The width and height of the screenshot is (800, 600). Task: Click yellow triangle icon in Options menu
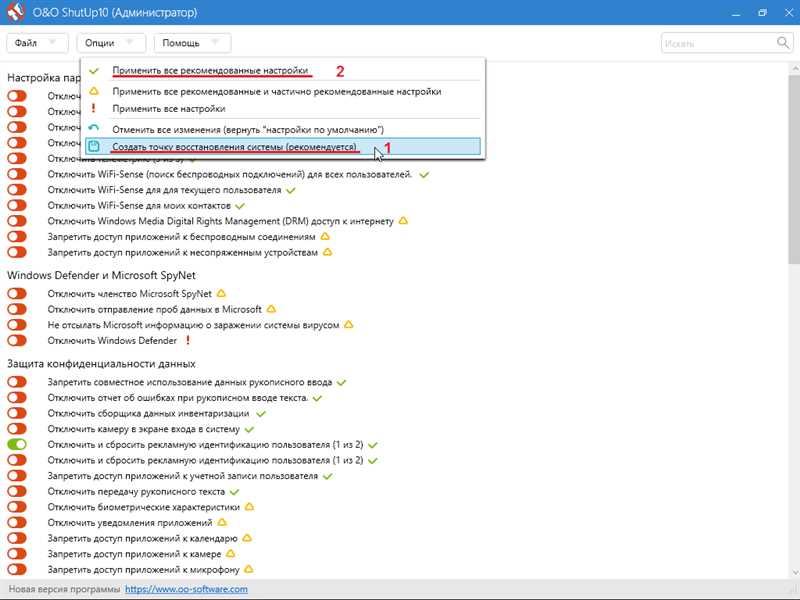(94, 91)
